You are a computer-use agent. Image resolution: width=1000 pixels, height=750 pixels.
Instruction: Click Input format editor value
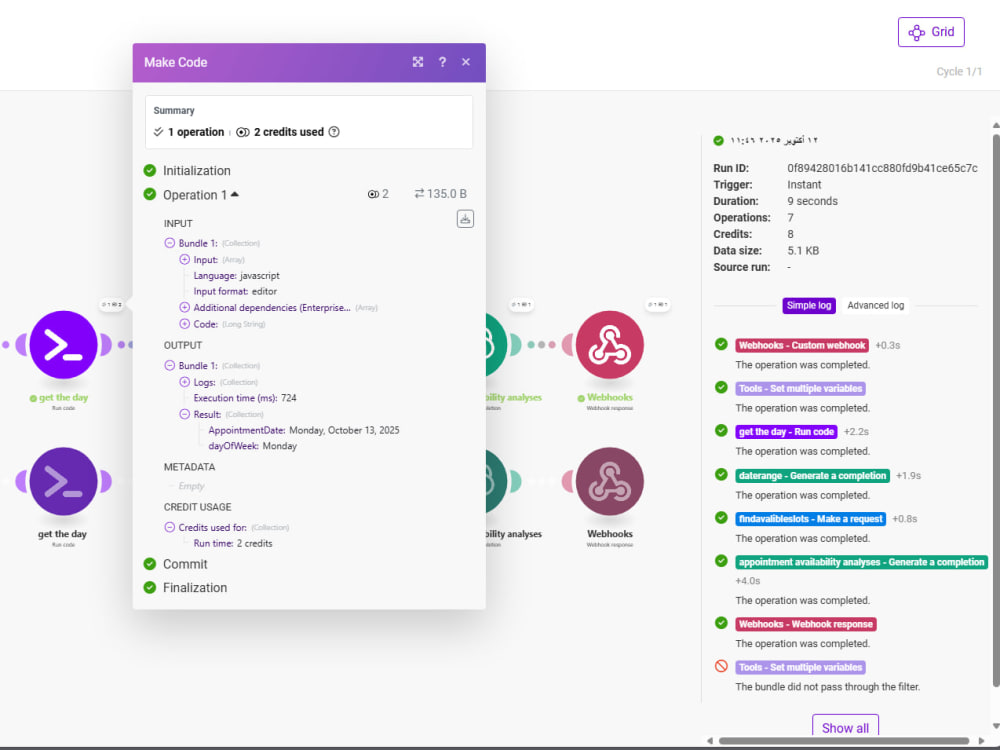[264, 291]
